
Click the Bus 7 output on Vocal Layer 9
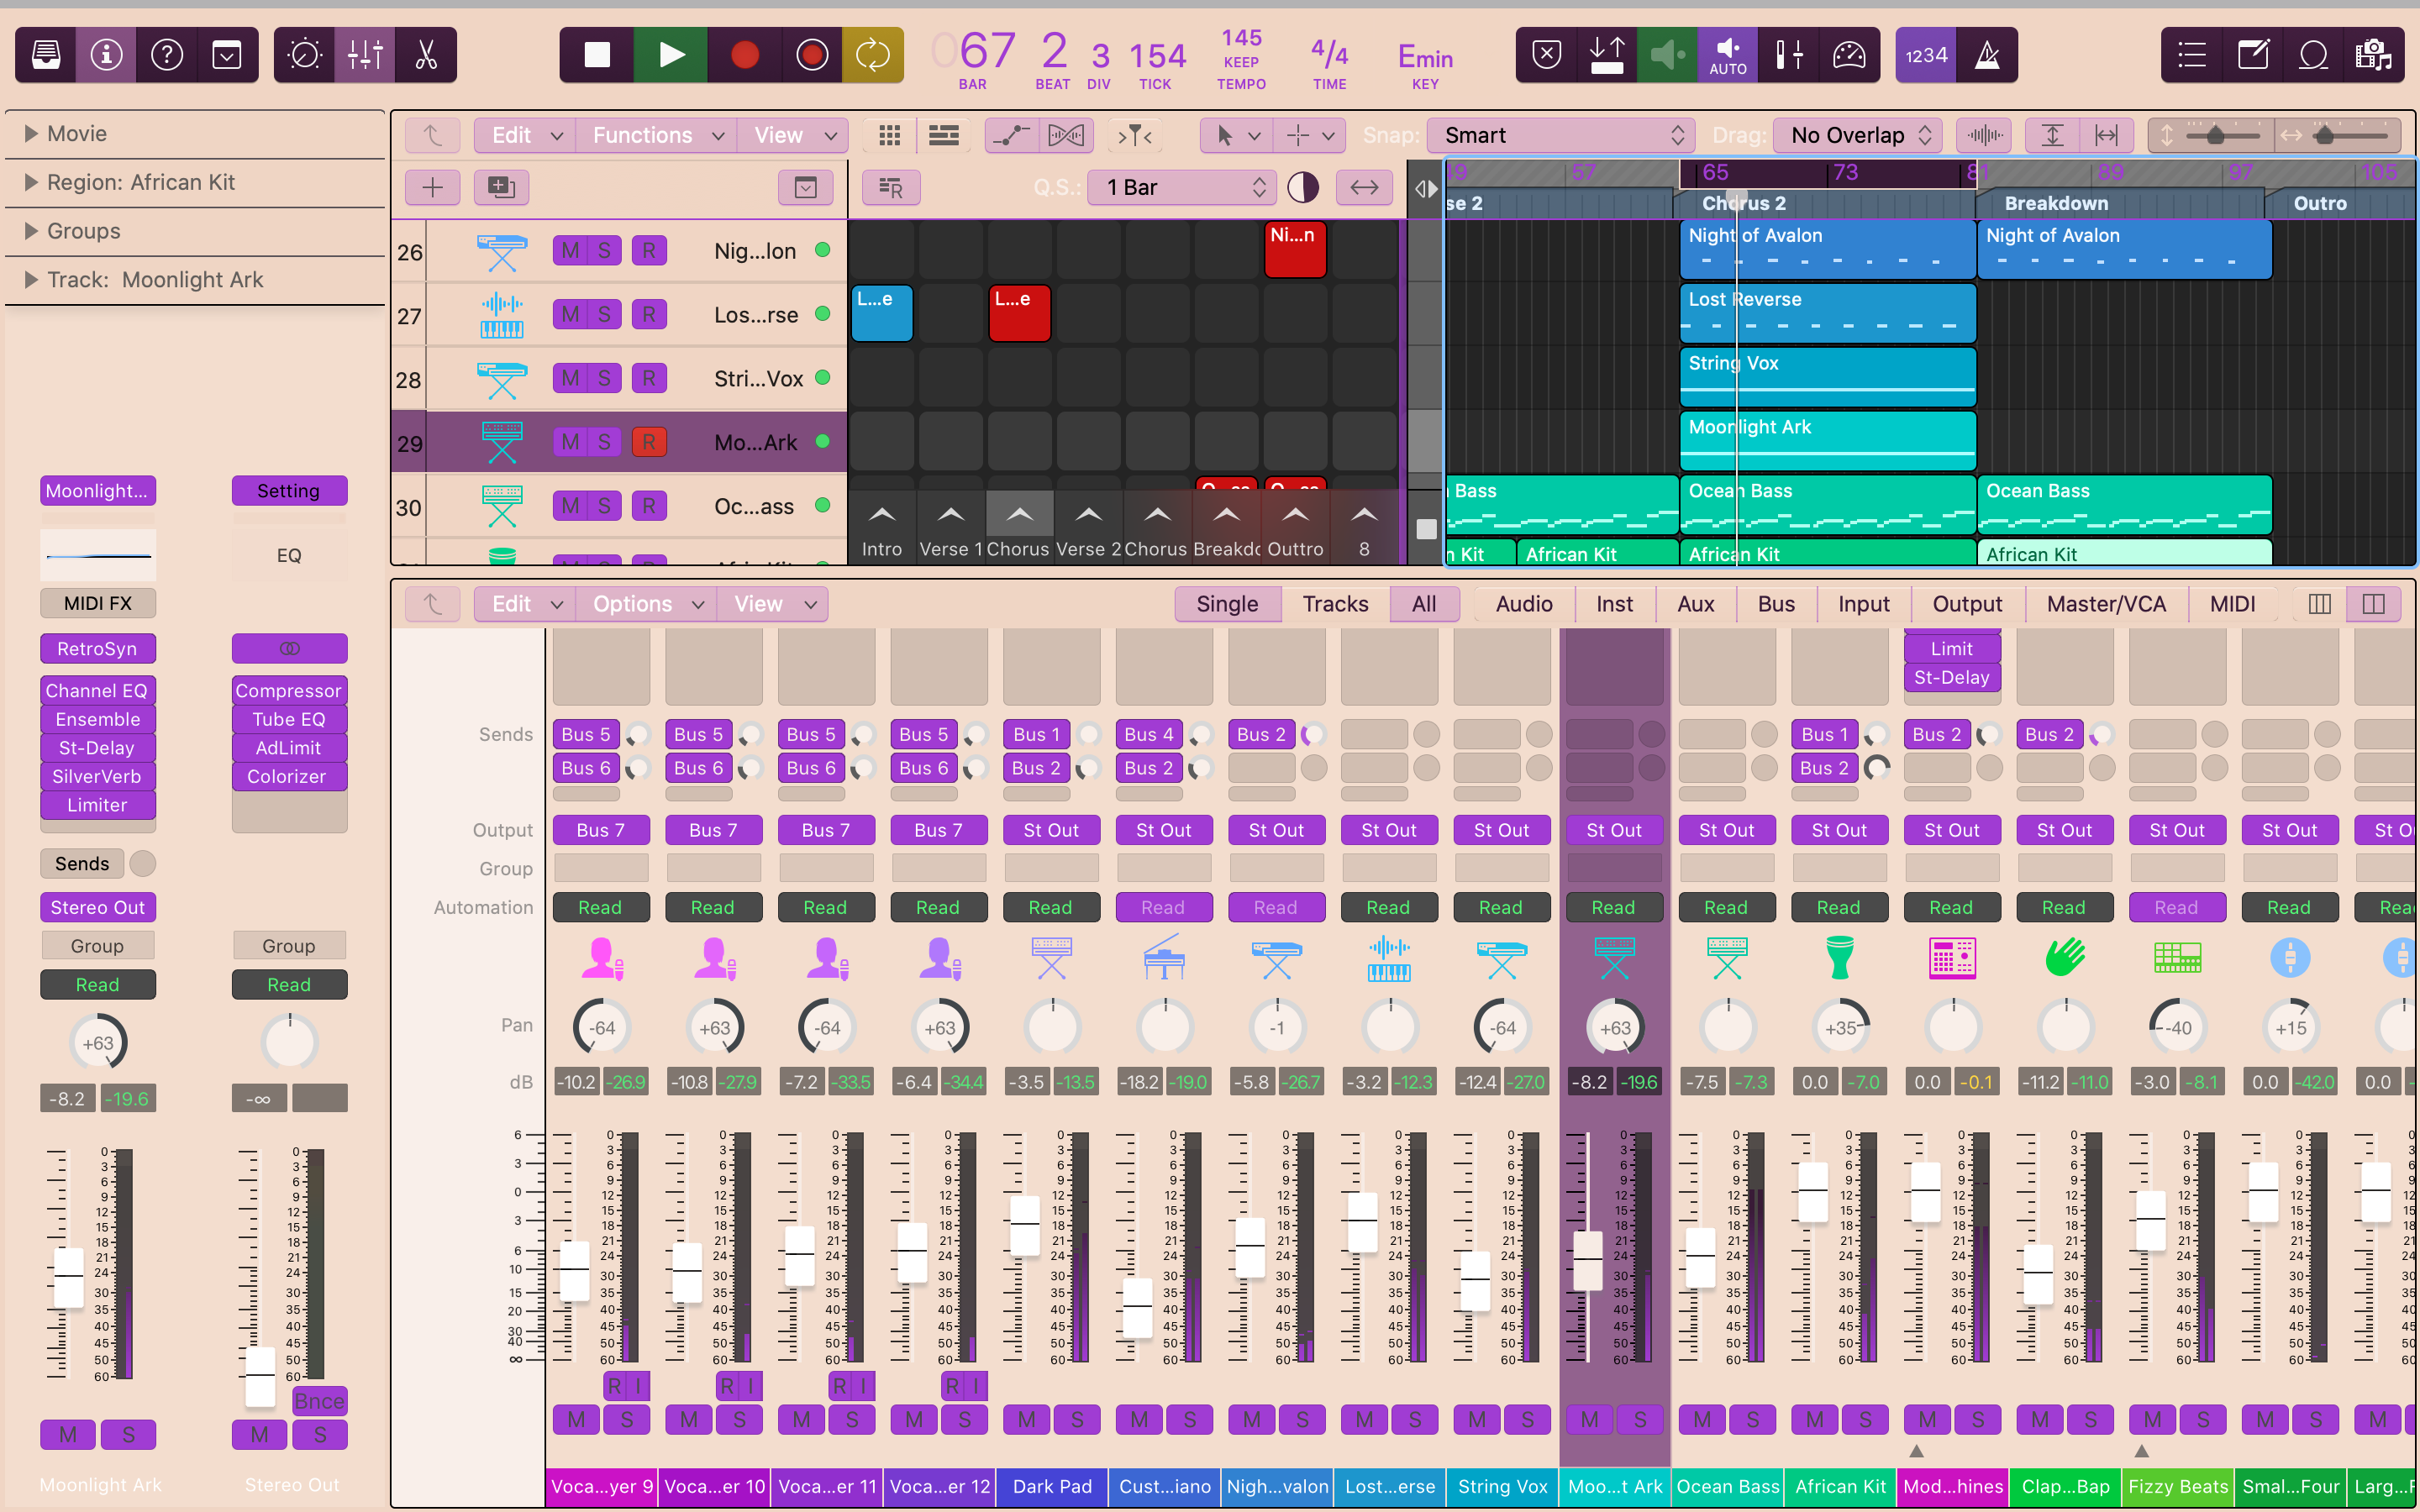600,830
